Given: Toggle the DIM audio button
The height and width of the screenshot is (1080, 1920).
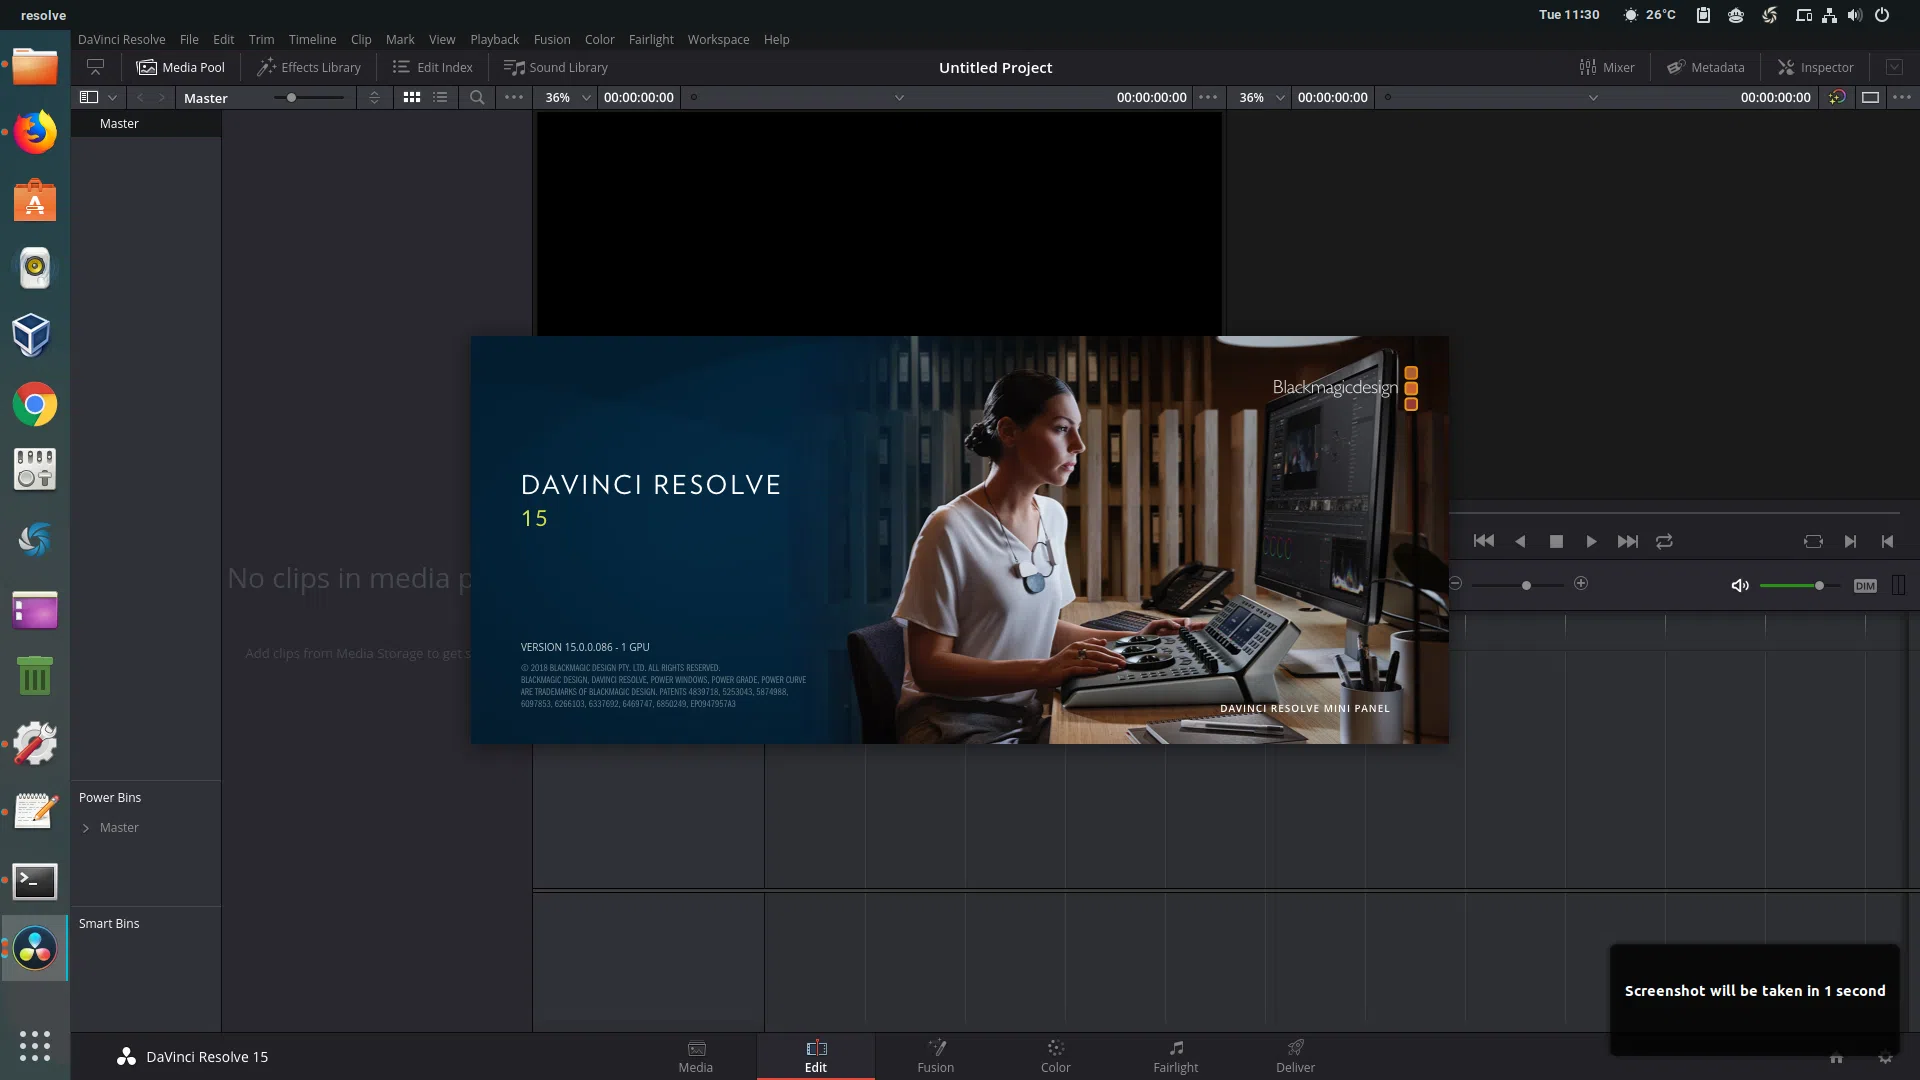Looking at the screenshot, I should pos(1865,585).
